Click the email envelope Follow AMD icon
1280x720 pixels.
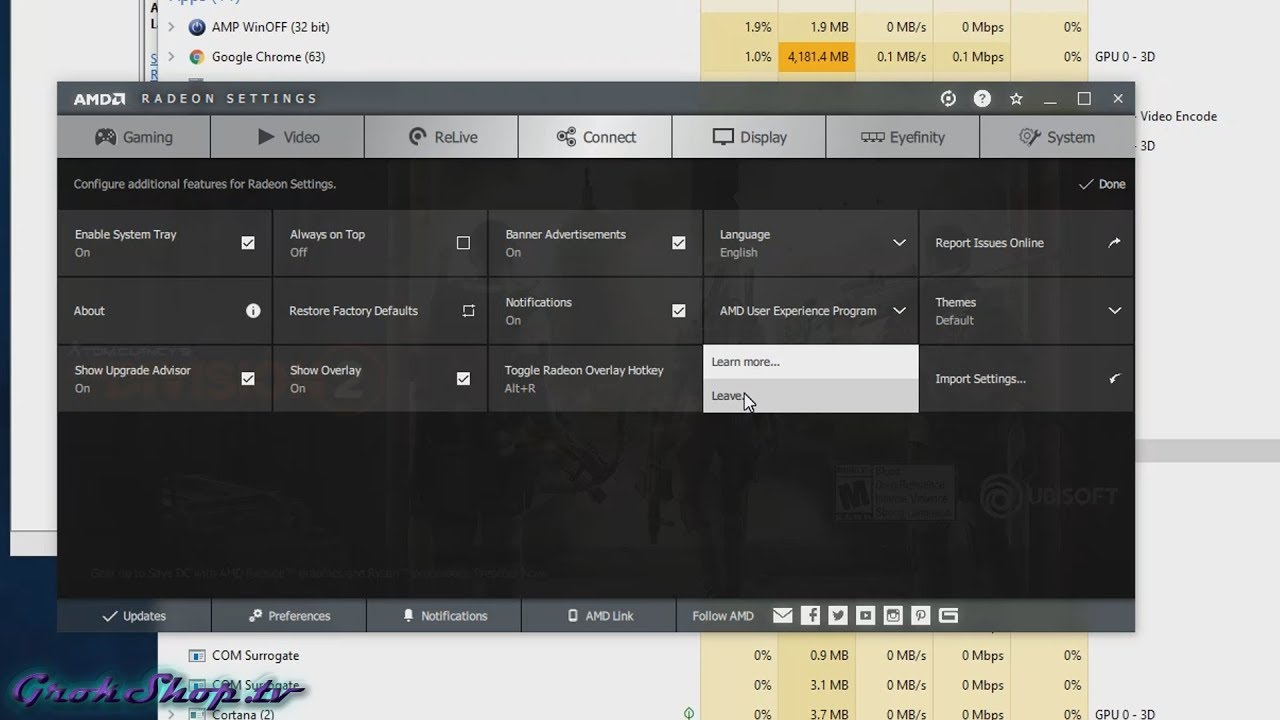783,616
